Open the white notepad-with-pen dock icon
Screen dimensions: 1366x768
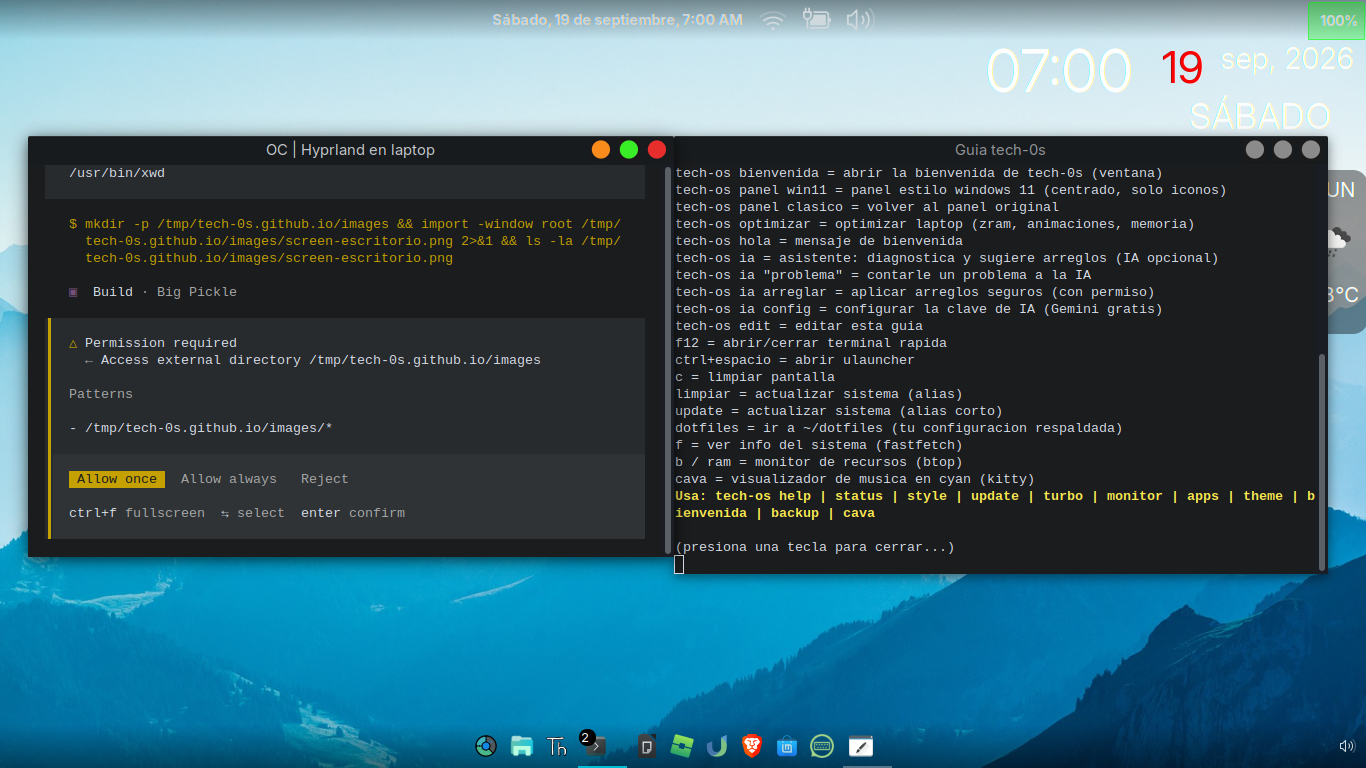[x=860, y=746]
